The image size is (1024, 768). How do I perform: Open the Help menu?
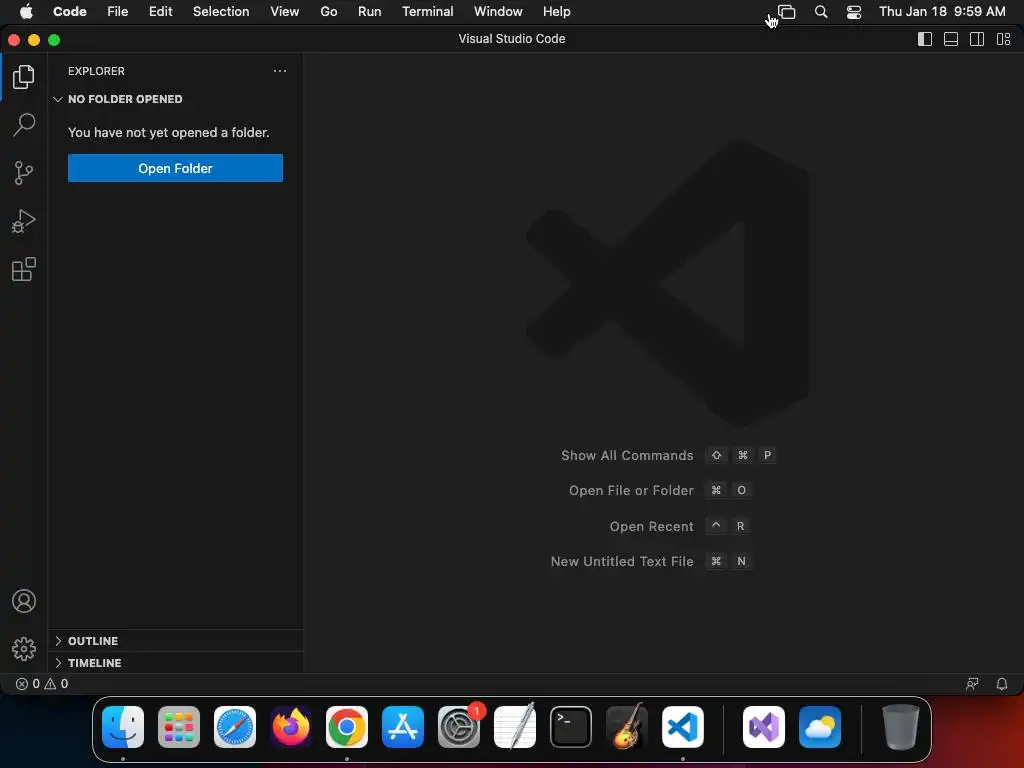coord(556,12)
